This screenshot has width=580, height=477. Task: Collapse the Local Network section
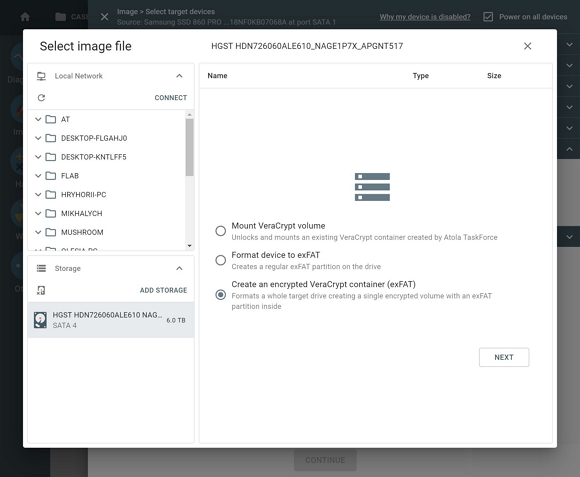coord(179,76)
